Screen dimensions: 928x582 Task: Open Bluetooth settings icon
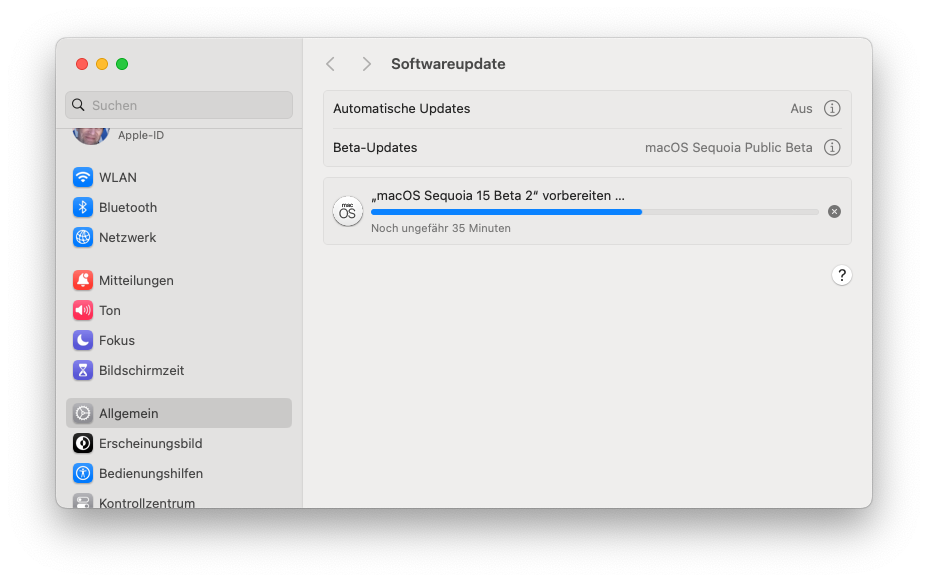(83, 207)
